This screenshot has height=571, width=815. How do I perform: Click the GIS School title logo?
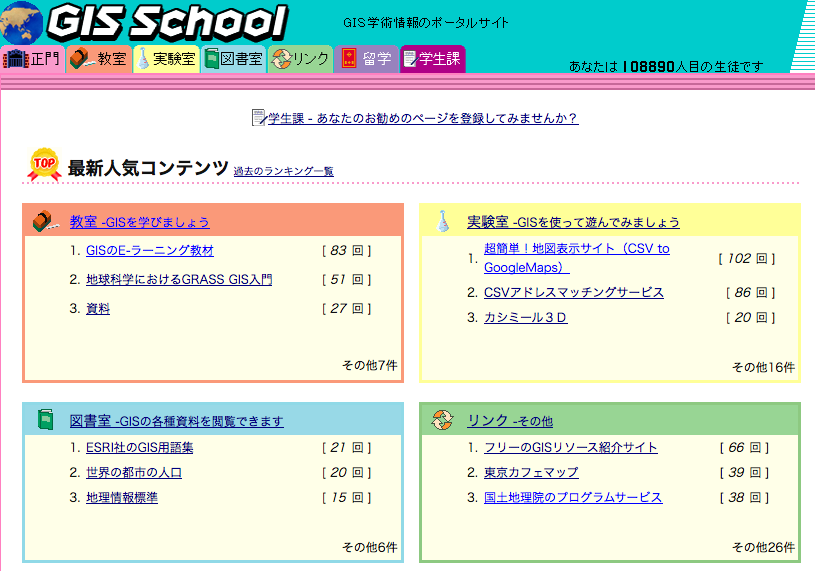click(x=167, y=22)
